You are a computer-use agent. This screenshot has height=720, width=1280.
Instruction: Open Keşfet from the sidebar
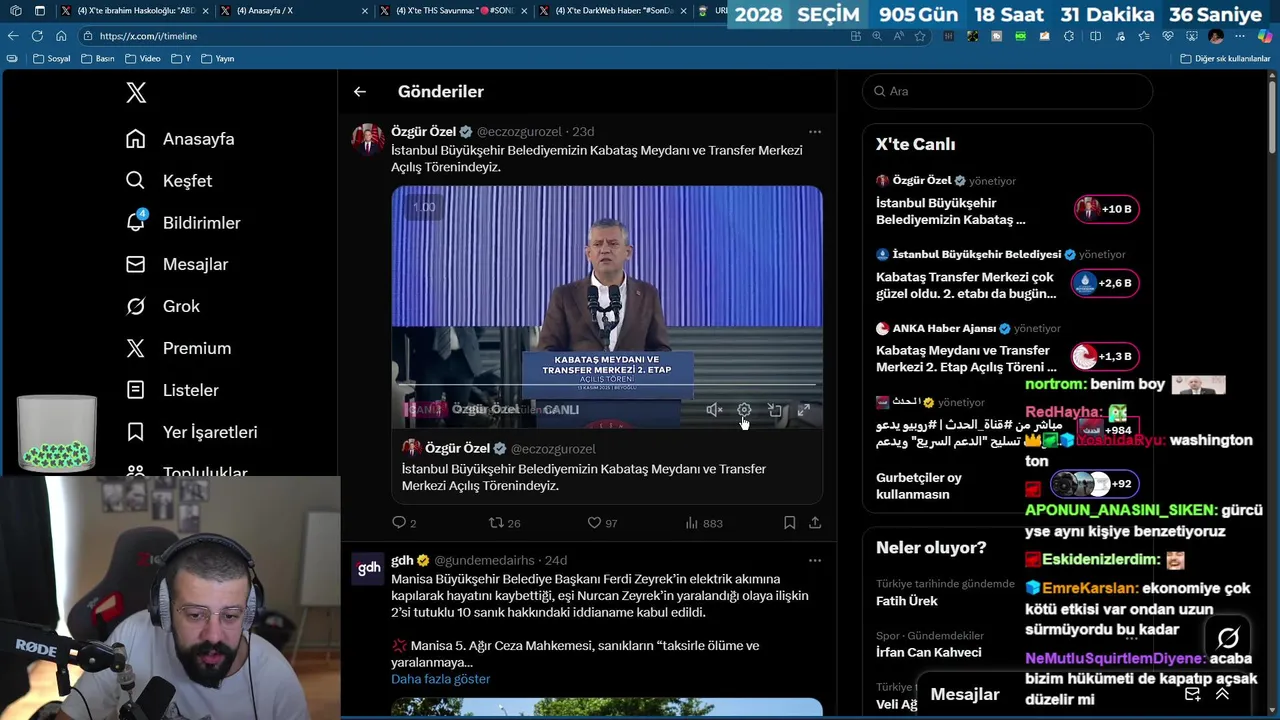168,181
